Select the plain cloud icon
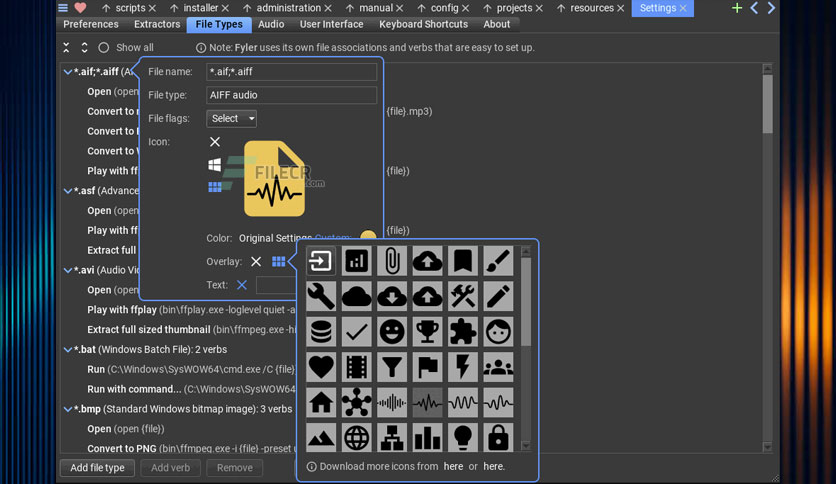This screenshot has height=484, width=836. click(357, 296)
